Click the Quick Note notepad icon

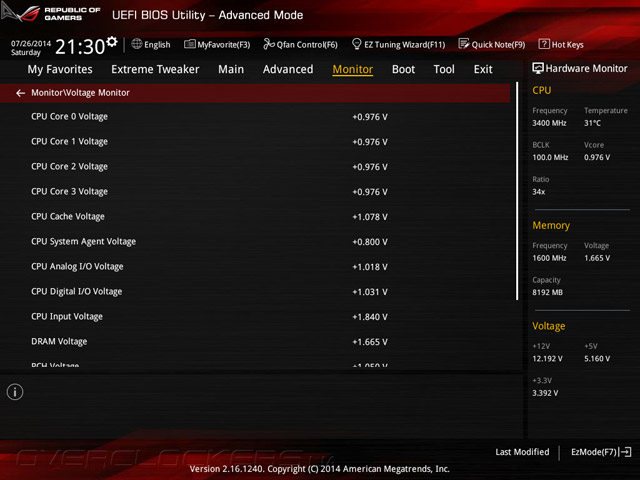pos(464,44)
